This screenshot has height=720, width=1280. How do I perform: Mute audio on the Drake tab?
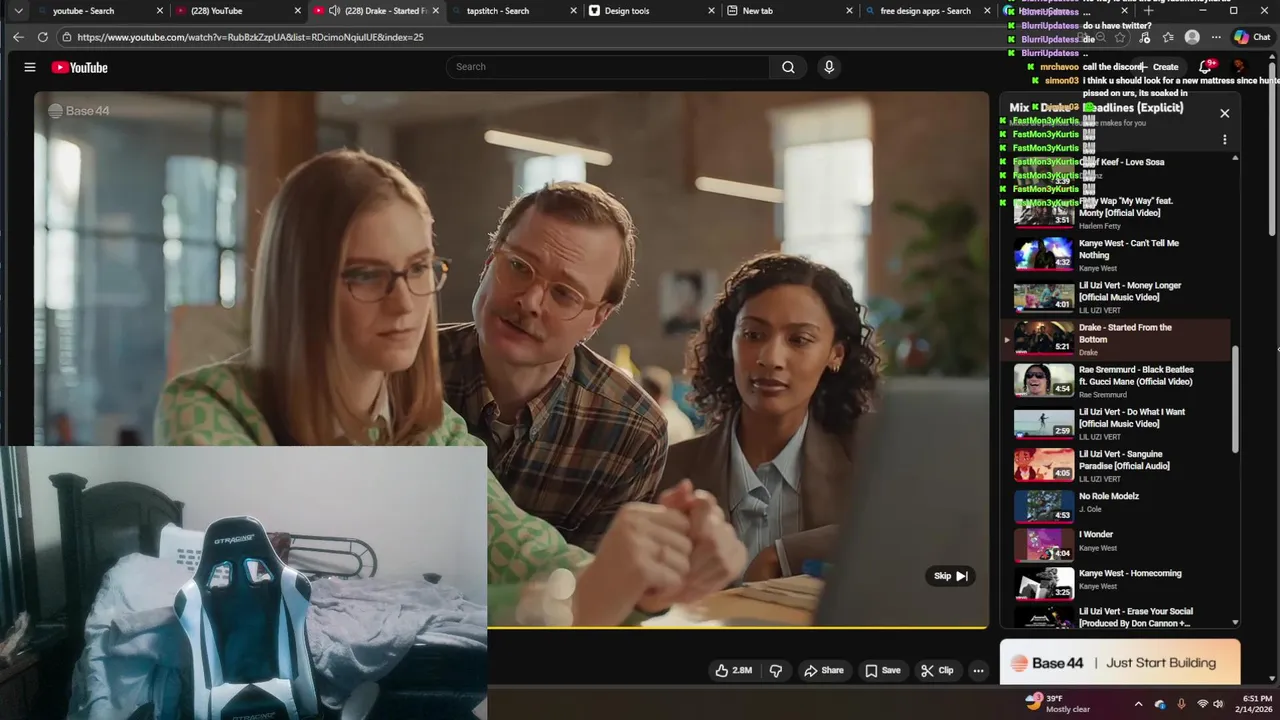(x=334, y=11)
